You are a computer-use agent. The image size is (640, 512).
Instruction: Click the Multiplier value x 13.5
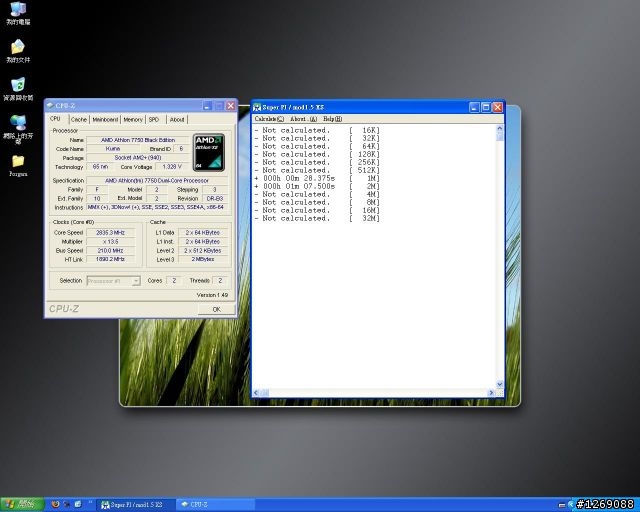pyautogui.click(x=111, y=242)
